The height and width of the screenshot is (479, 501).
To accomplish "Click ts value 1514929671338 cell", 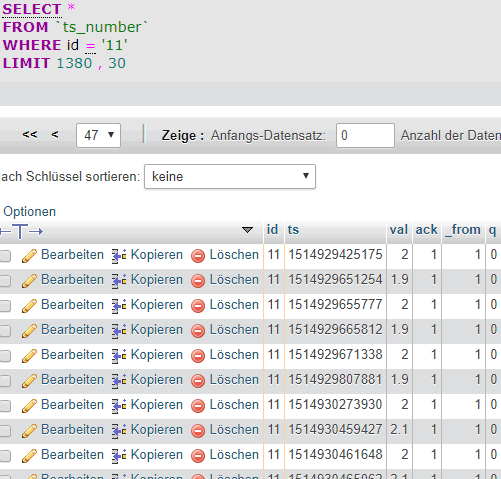I will point(335,355).
